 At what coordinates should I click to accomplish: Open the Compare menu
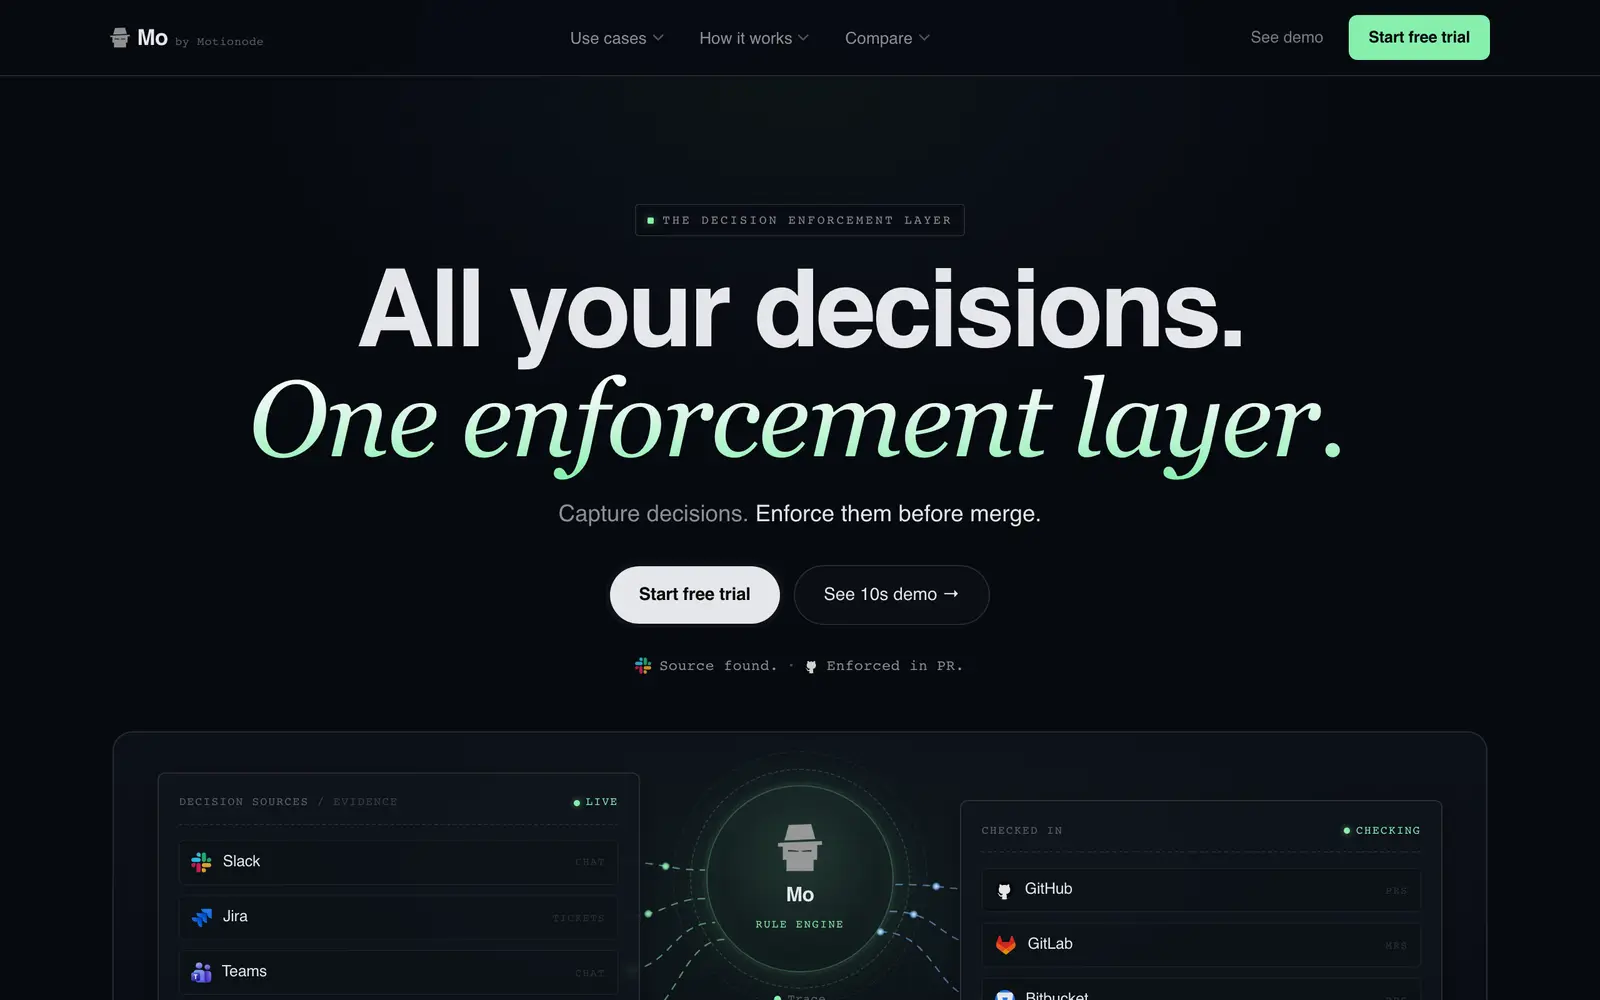(x=887, y=38)
